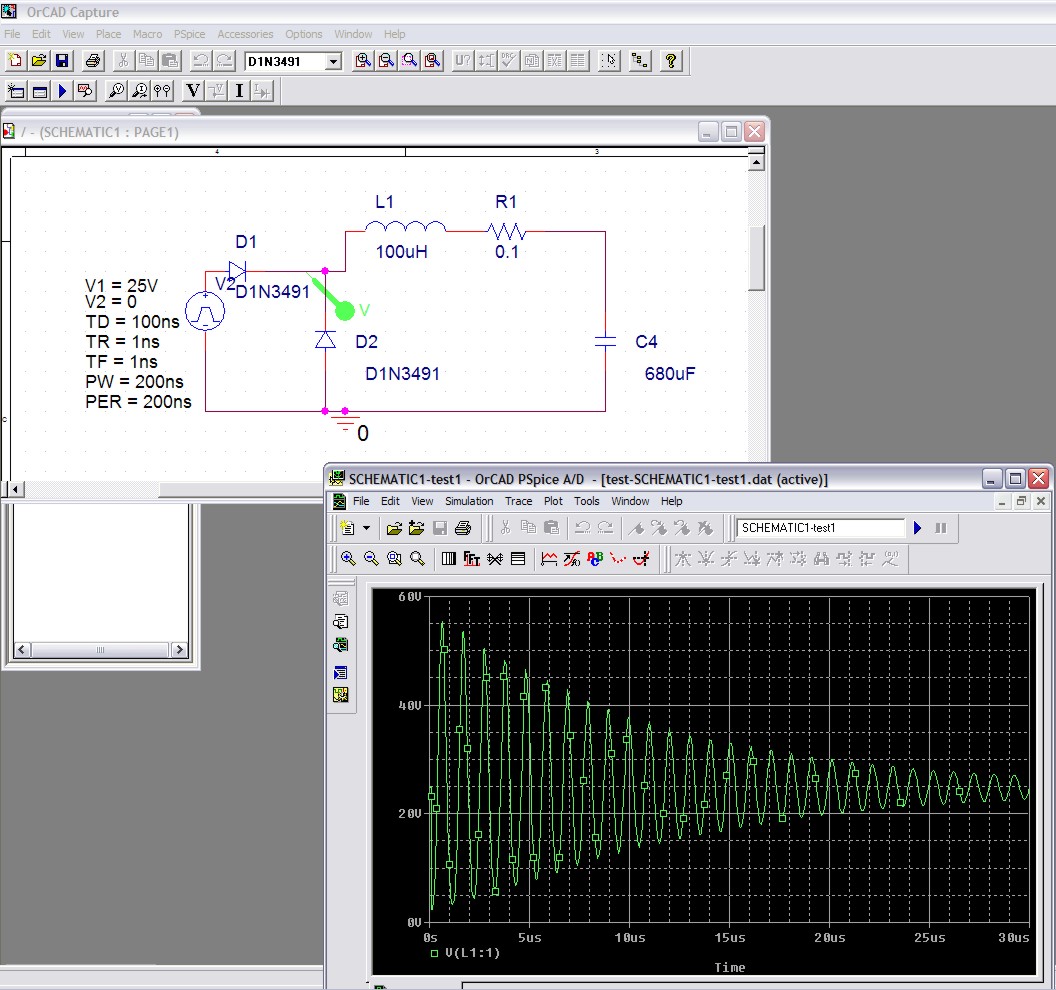Open Place menu in OrCAD Capture
The image size is (1056, 990).
108,34
